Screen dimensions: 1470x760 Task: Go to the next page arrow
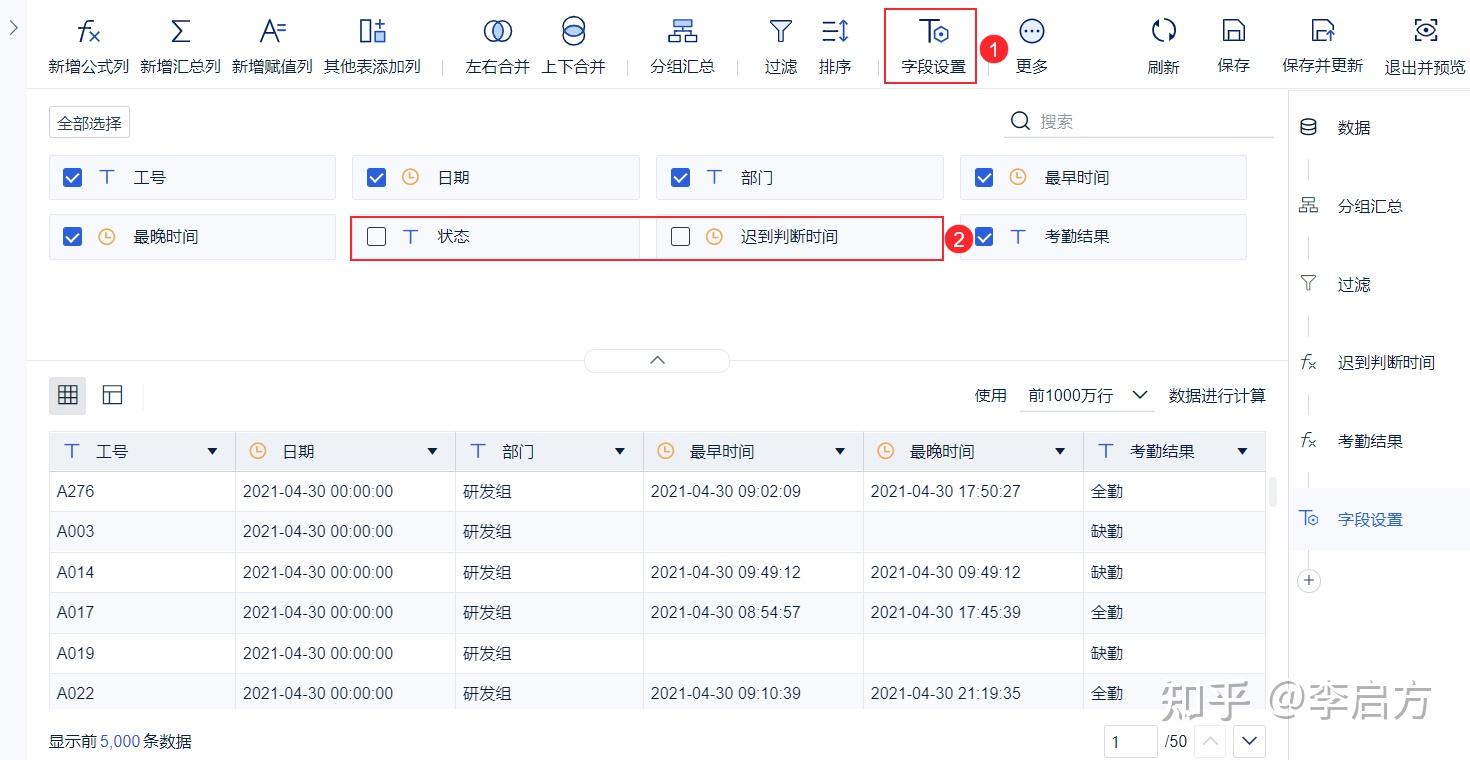click(1250, 741)
